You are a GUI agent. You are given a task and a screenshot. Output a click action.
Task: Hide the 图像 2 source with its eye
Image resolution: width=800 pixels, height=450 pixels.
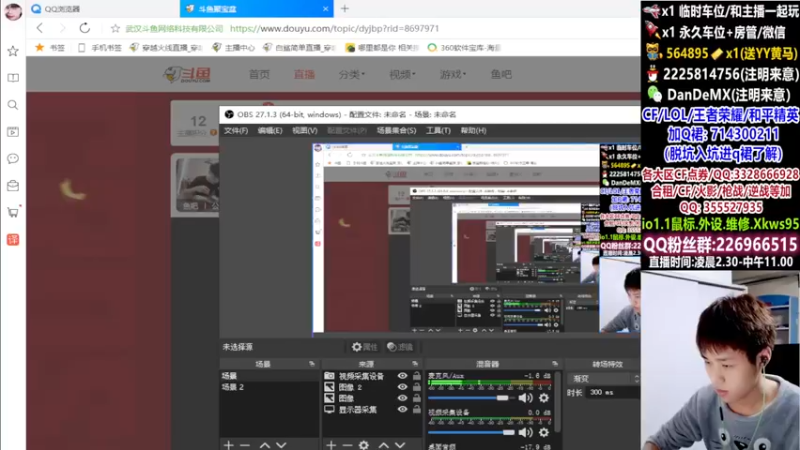(x=403, y=387)
